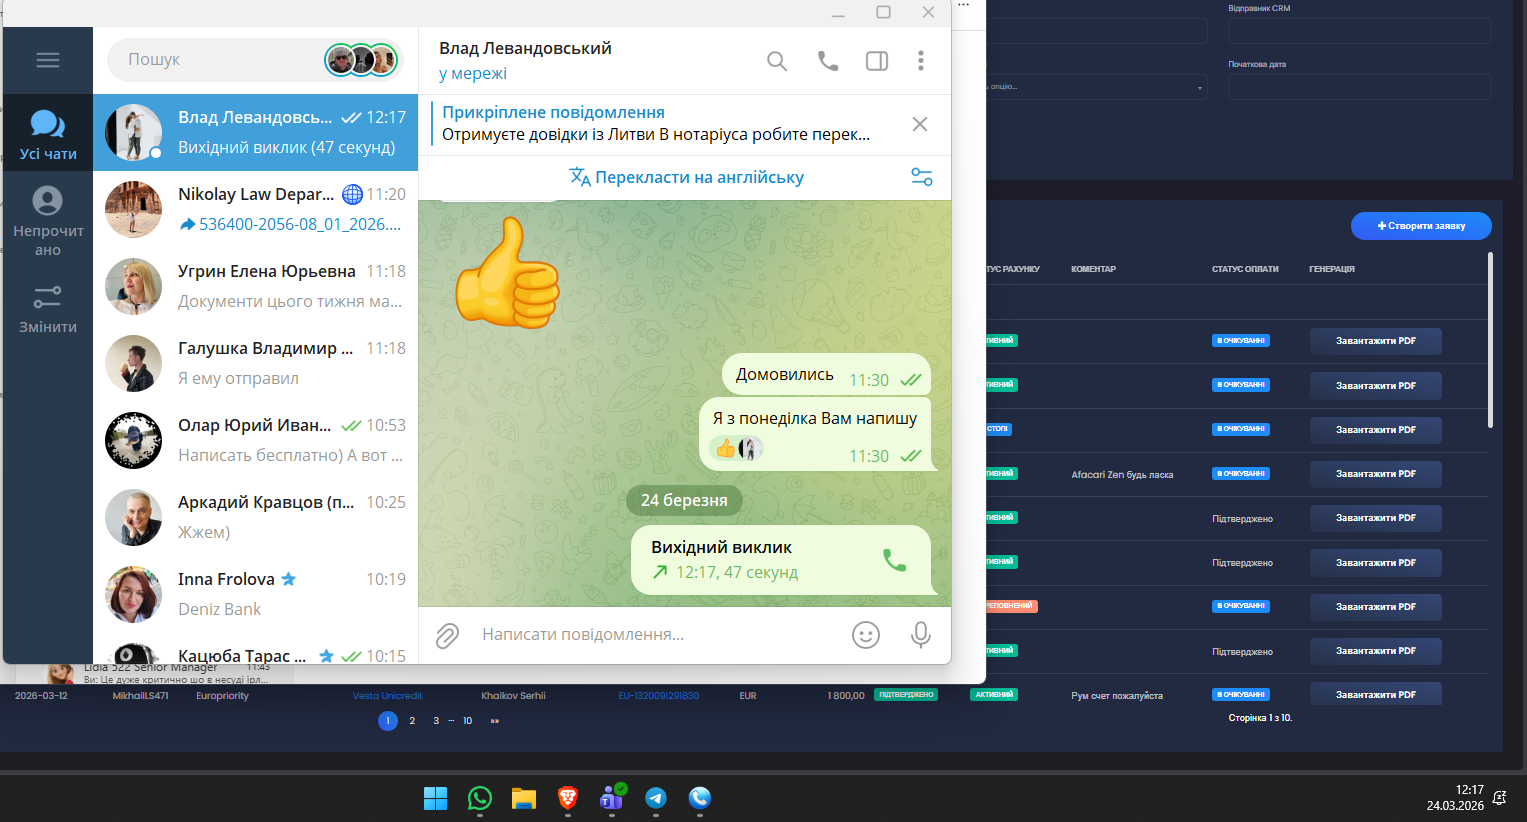This screenshot has height=822, width=1527.
Task: Select the Влад Левандовсь... chat entry
Action: pos(255,133)
